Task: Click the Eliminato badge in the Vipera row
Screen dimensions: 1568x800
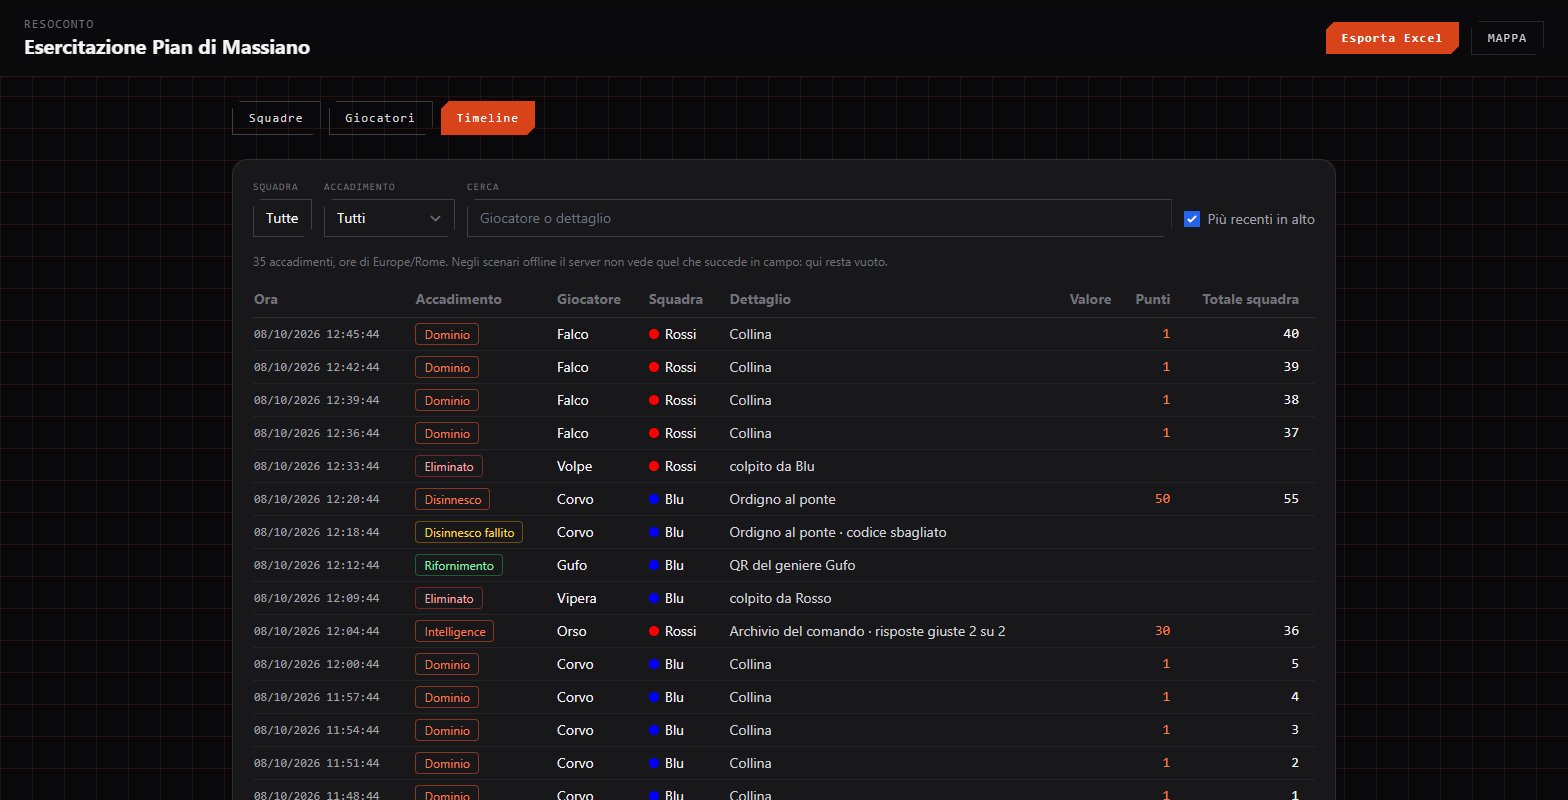Action: coord(449,598)
